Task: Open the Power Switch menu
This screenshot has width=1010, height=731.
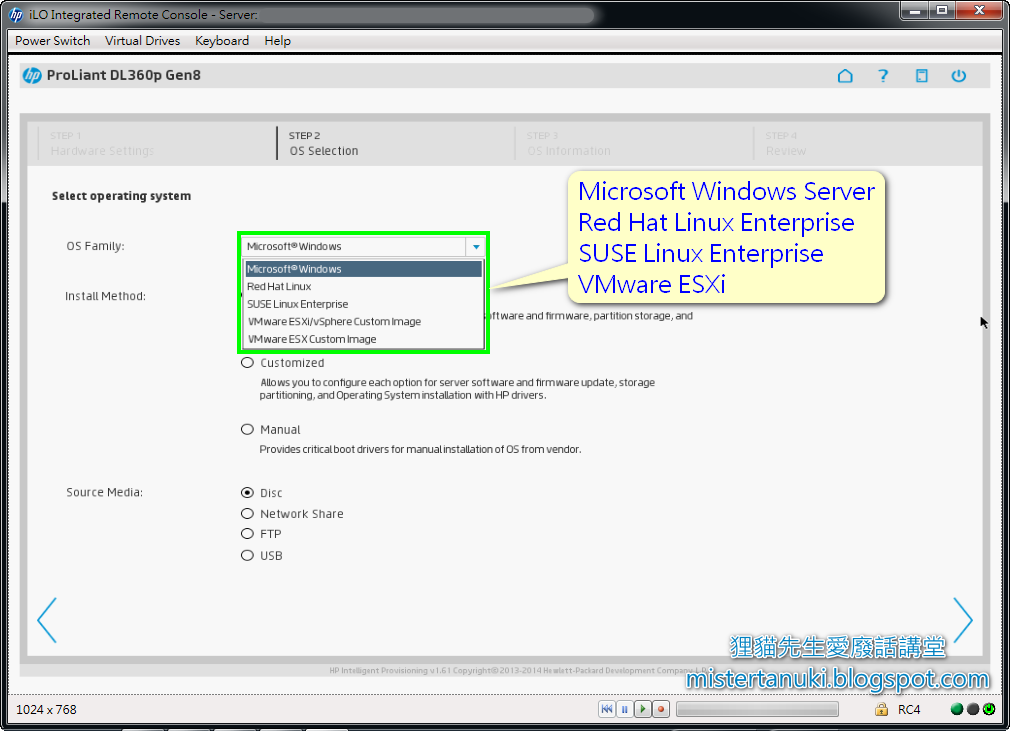Action: pos(52,41)
